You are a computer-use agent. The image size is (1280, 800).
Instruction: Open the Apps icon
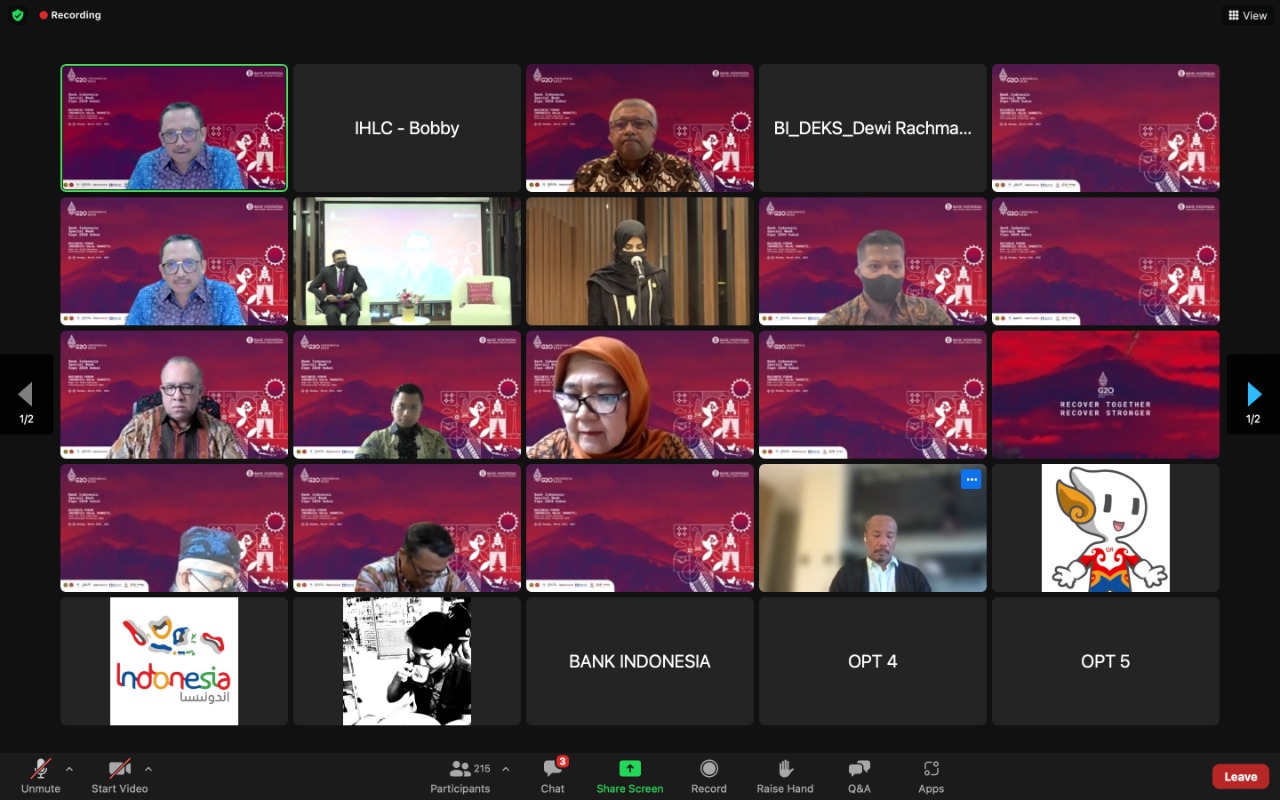931,769
